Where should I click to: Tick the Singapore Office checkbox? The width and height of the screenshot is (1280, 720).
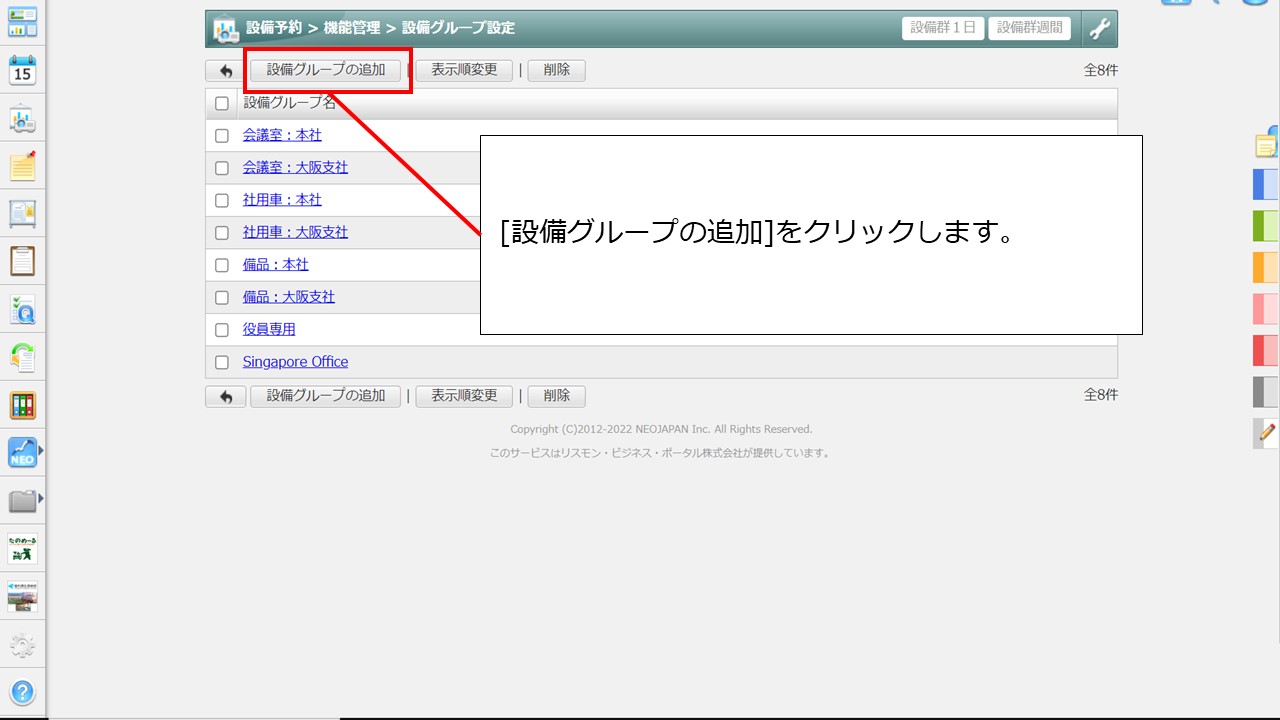[222, 362]
